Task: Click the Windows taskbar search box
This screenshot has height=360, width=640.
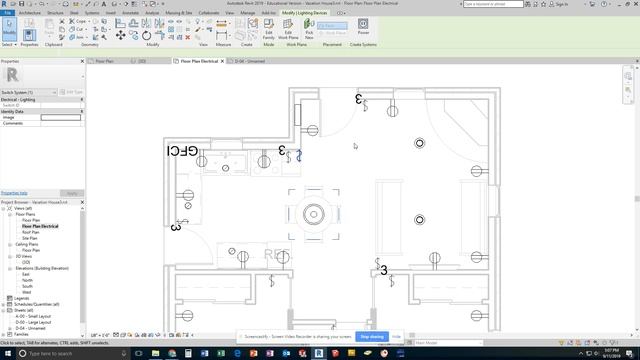Action: 73,353
